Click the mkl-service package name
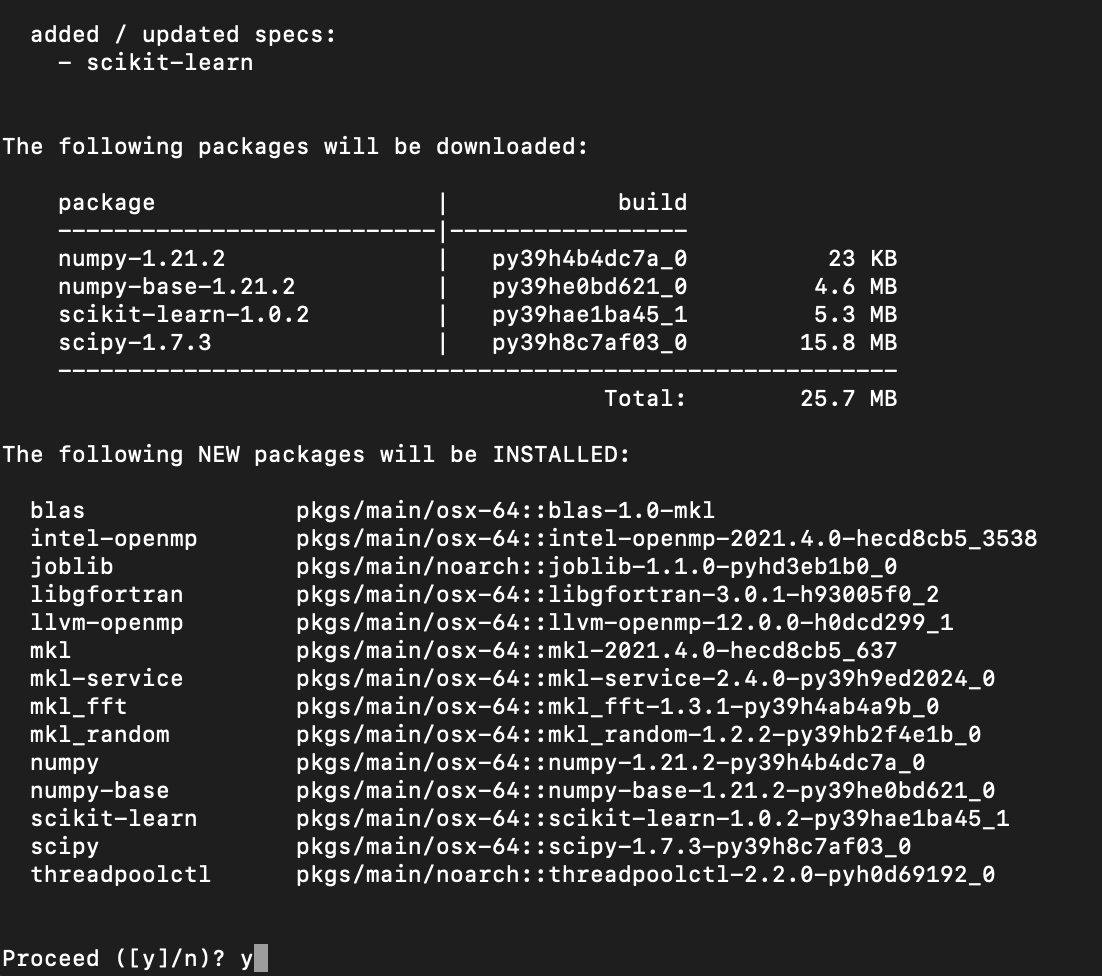Screen dimensions: 1102x976 pos(107,679)
